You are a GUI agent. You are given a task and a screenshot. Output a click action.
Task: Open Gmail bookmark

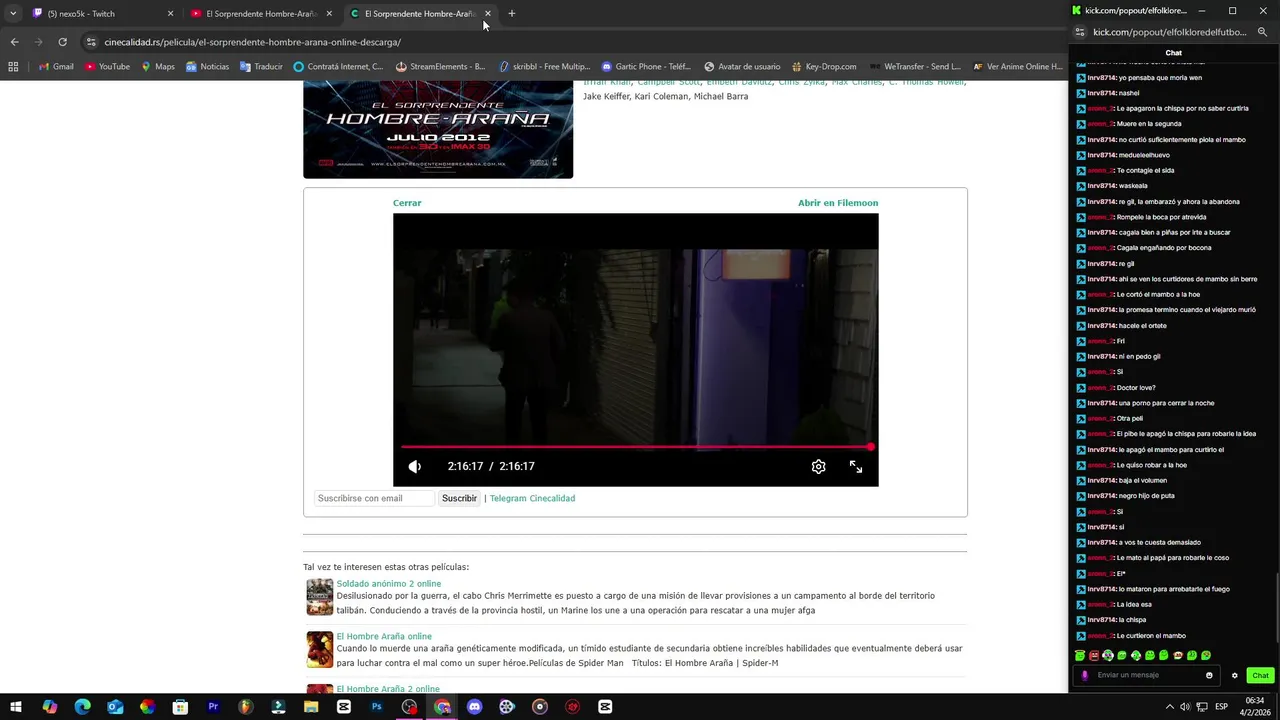56,67
